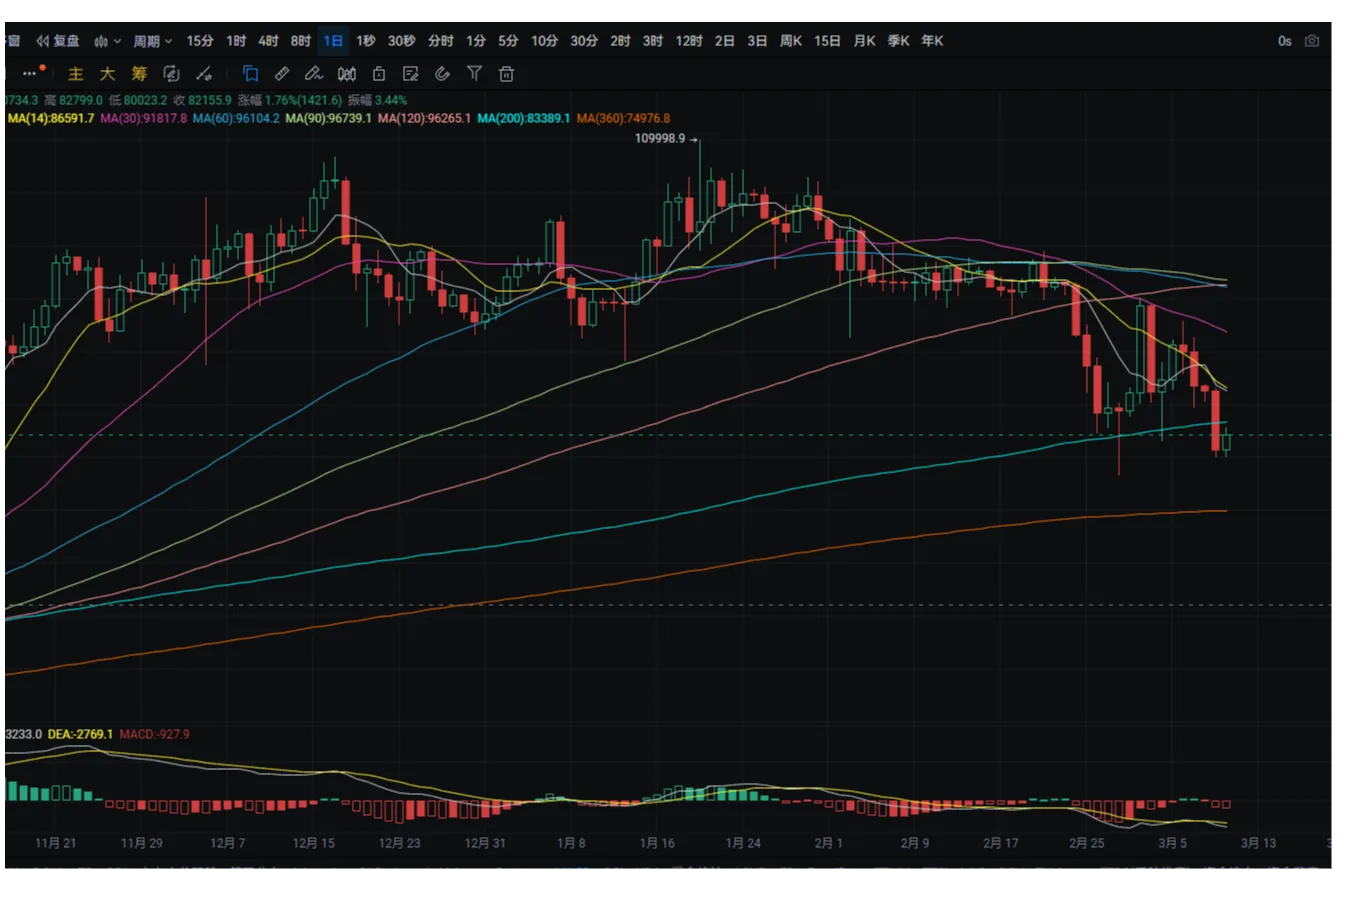Screen dimensions: 1352x901
Task: Show the 月K monthly candles
Action: (864, 41)
